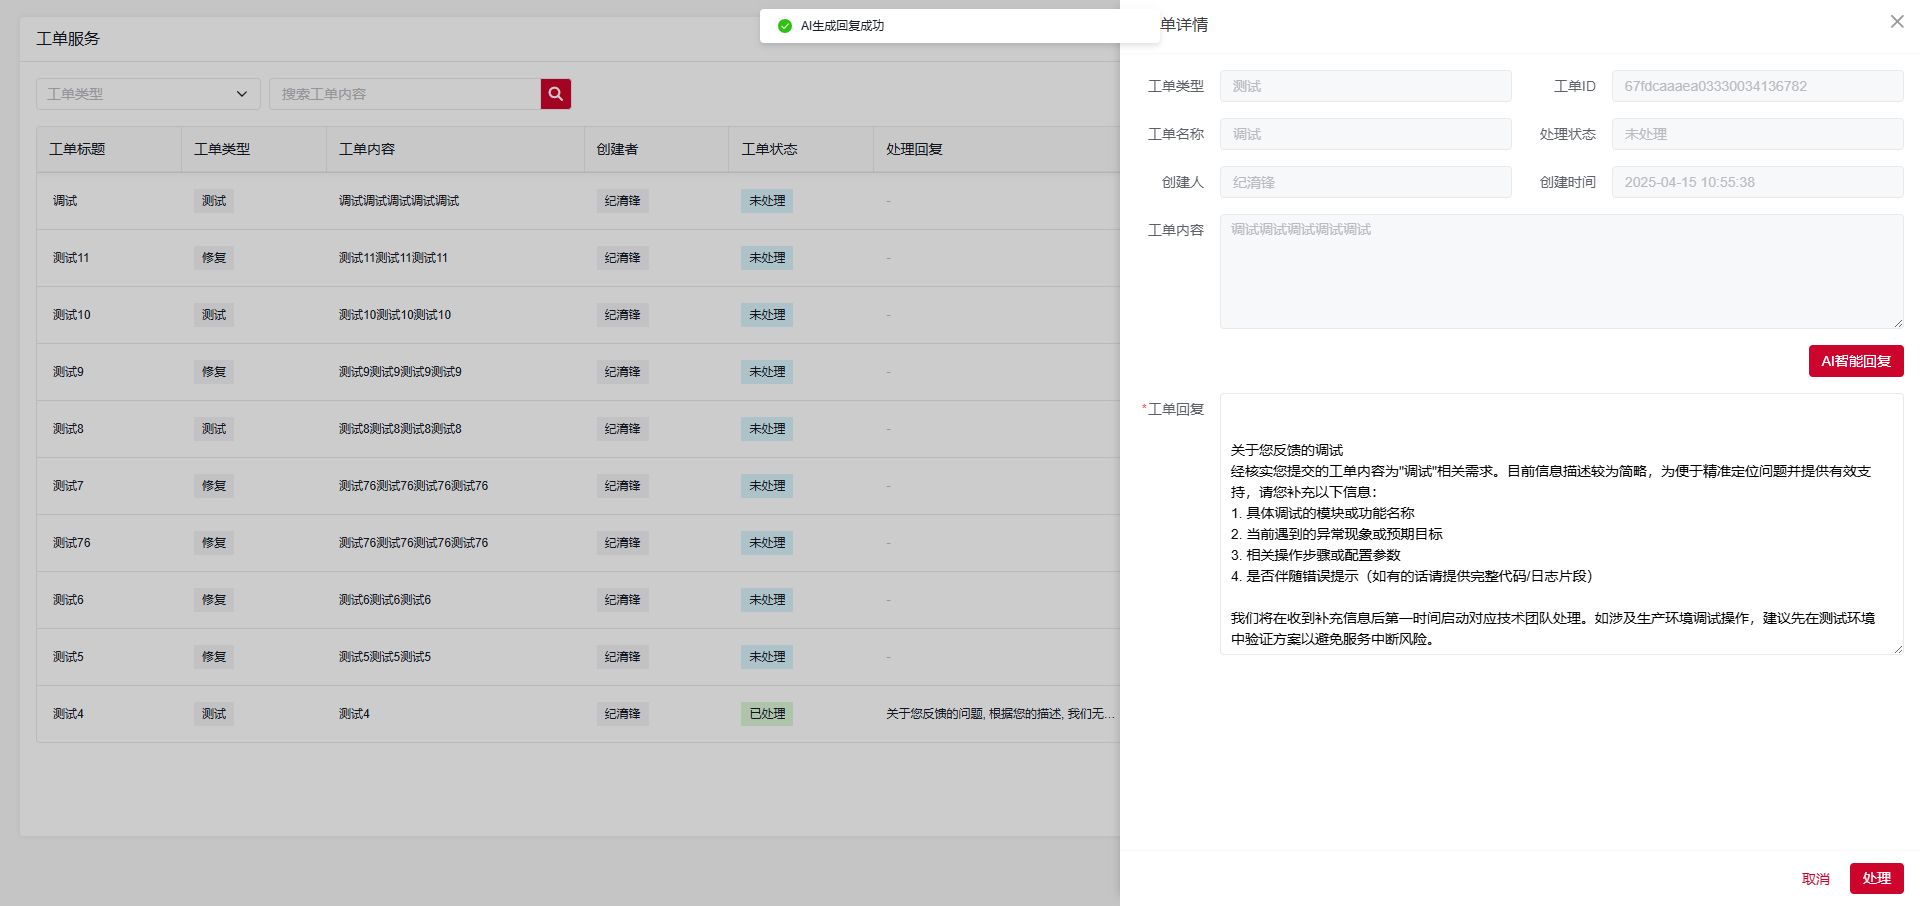The height and width of the screenshot is (906, 1920).
Task: Click the 工单内容 disabled text area
Action: point(1560,271)
